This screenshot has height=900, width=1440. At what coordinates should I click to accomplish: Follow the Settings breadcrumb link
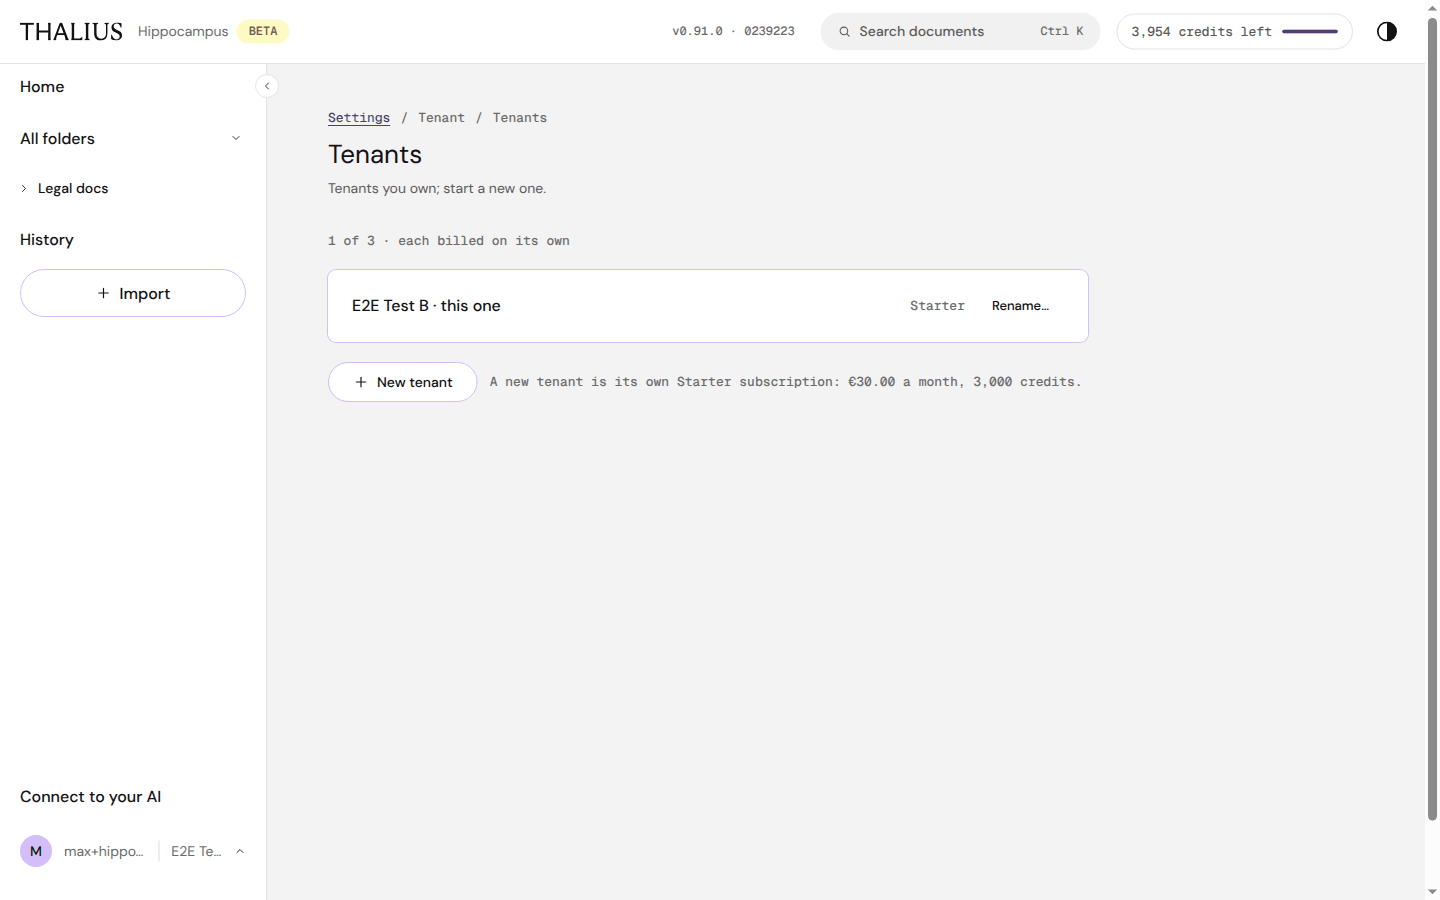tap(359, 118)
